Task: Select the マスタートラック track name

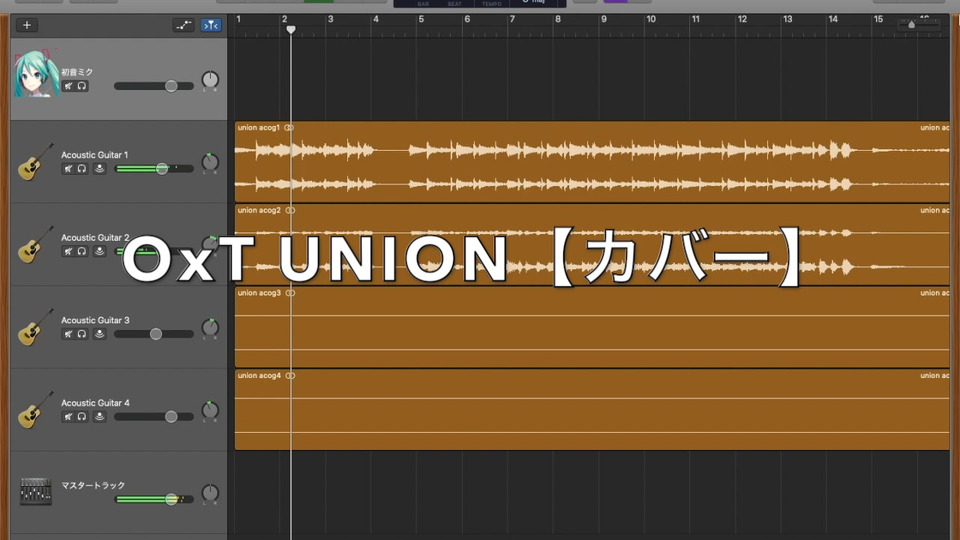Action: click(x=92, y=486)
